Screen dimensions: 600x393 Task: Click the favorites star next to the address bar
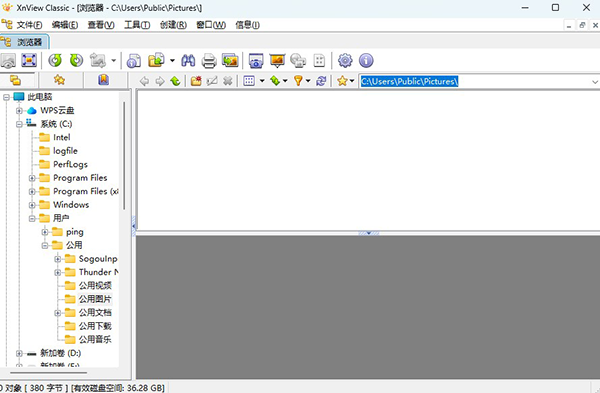pos(342,81)
